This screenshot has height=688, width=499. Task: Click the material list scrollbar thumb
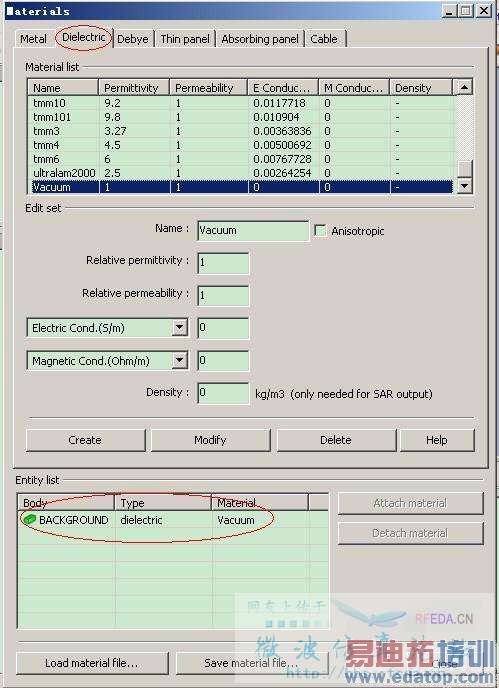(464, 168)
